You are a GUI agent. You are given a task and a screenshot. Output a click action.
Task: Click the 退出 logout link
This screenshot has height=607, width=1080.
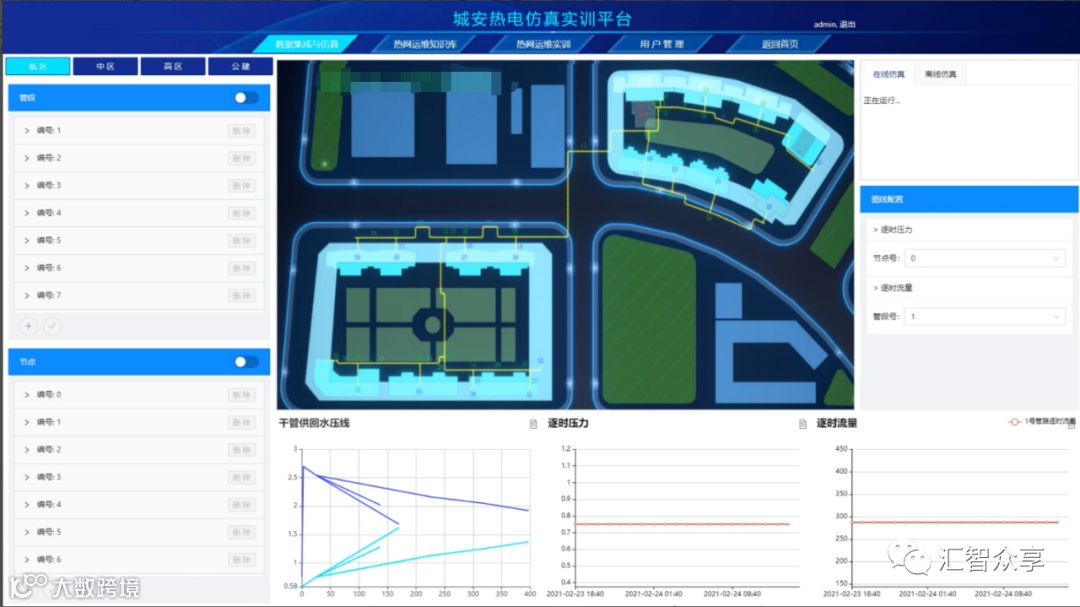point(847,24)
